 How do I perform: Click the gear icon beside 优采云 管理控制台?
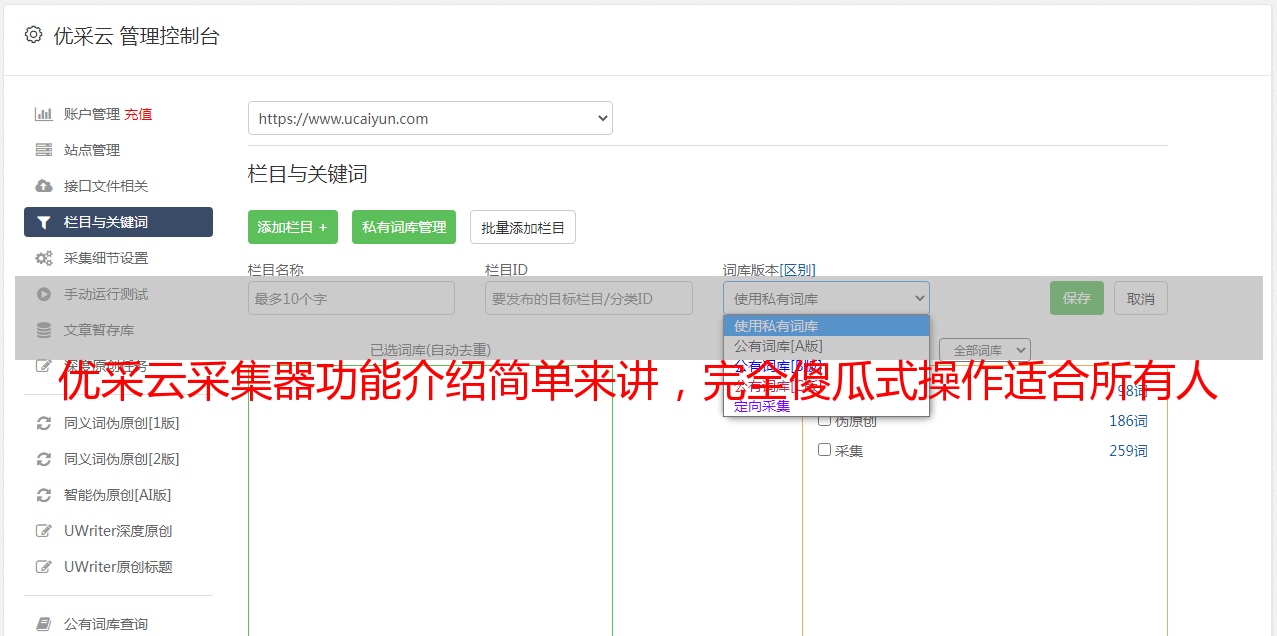click(x=33, y=35)
